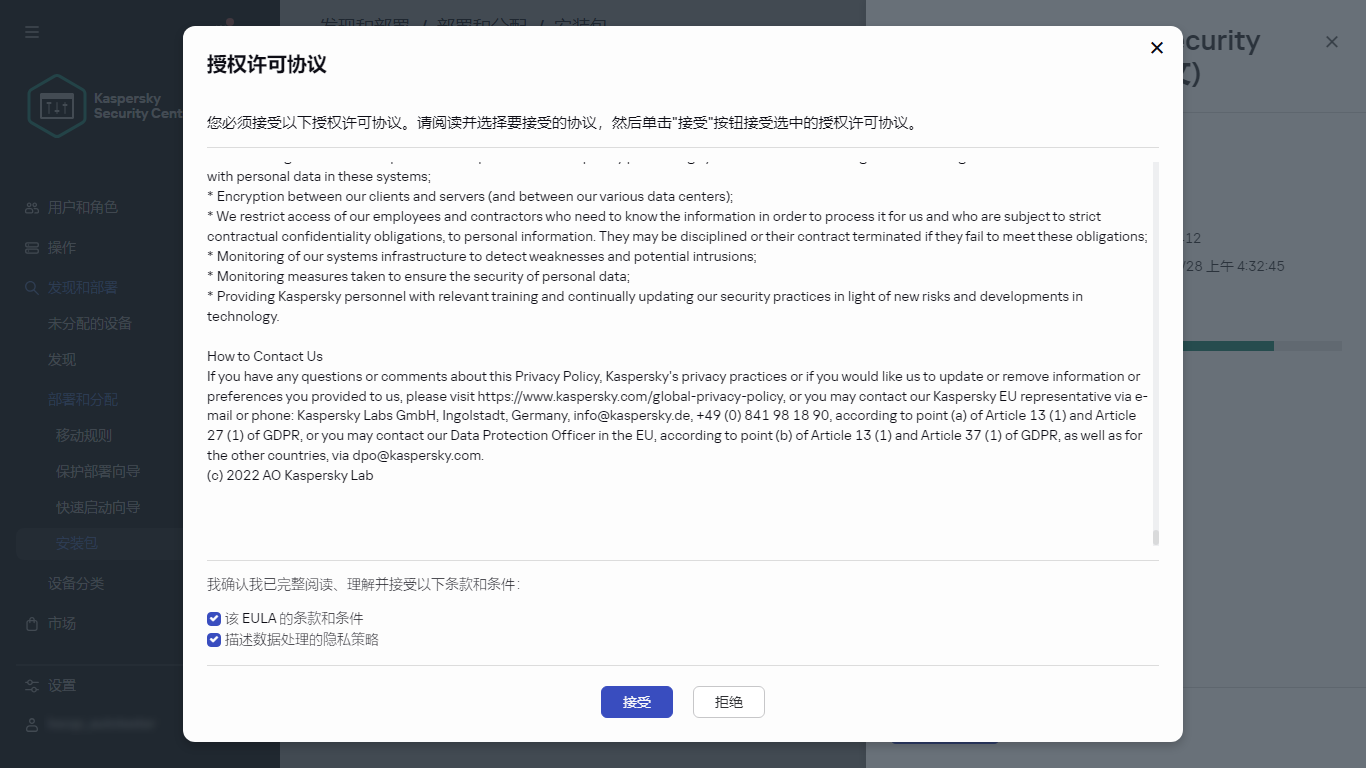Image resolution: width=1366 pixels, height=768 pixels.
Task: Open the 设置 settings icon
Action: (31, 685)
